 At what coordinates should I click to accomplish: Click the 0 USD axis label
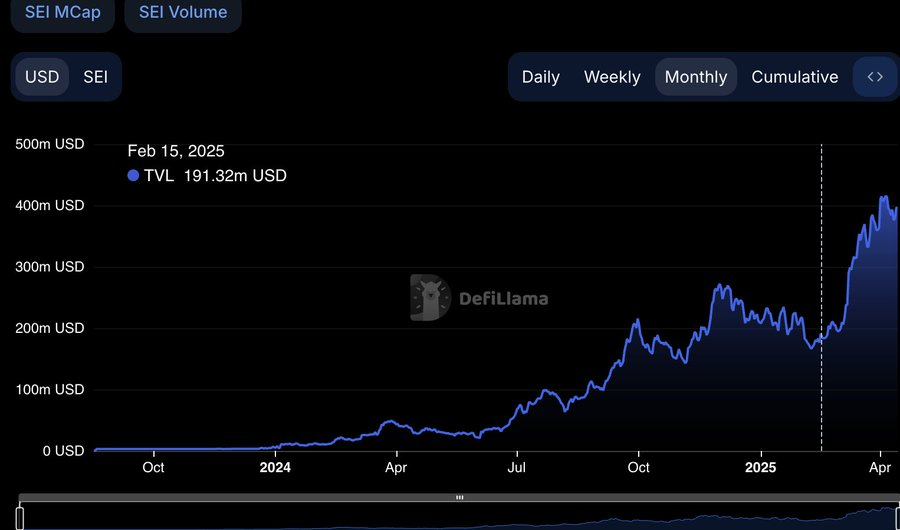(x=64, y=451)
